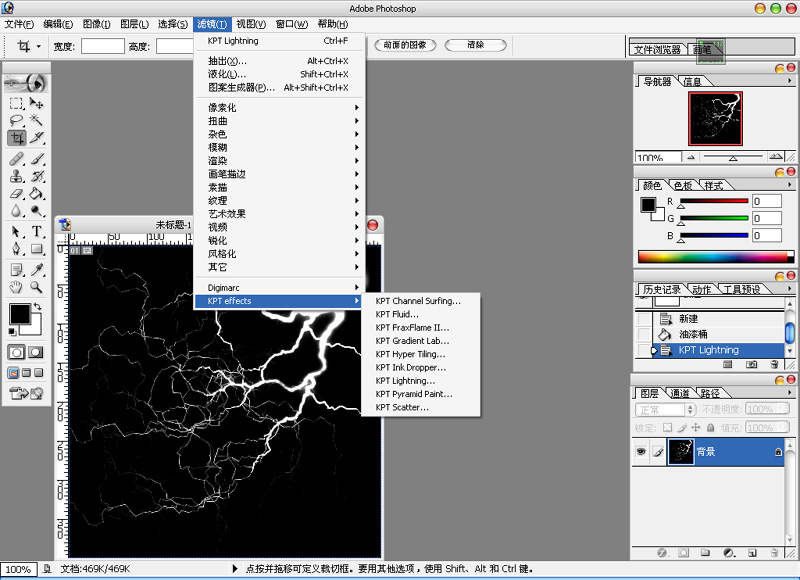Select the Zoom magnifier tool

click(36, 287)
